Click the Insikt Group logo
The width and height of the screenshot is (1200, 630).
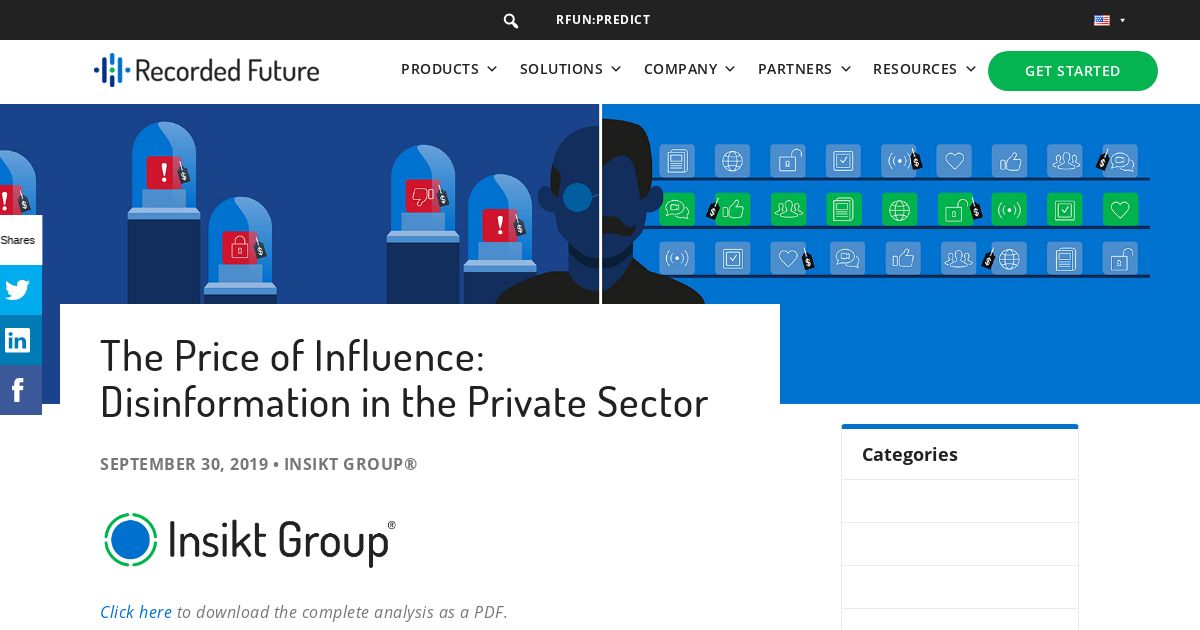(249, 540)
